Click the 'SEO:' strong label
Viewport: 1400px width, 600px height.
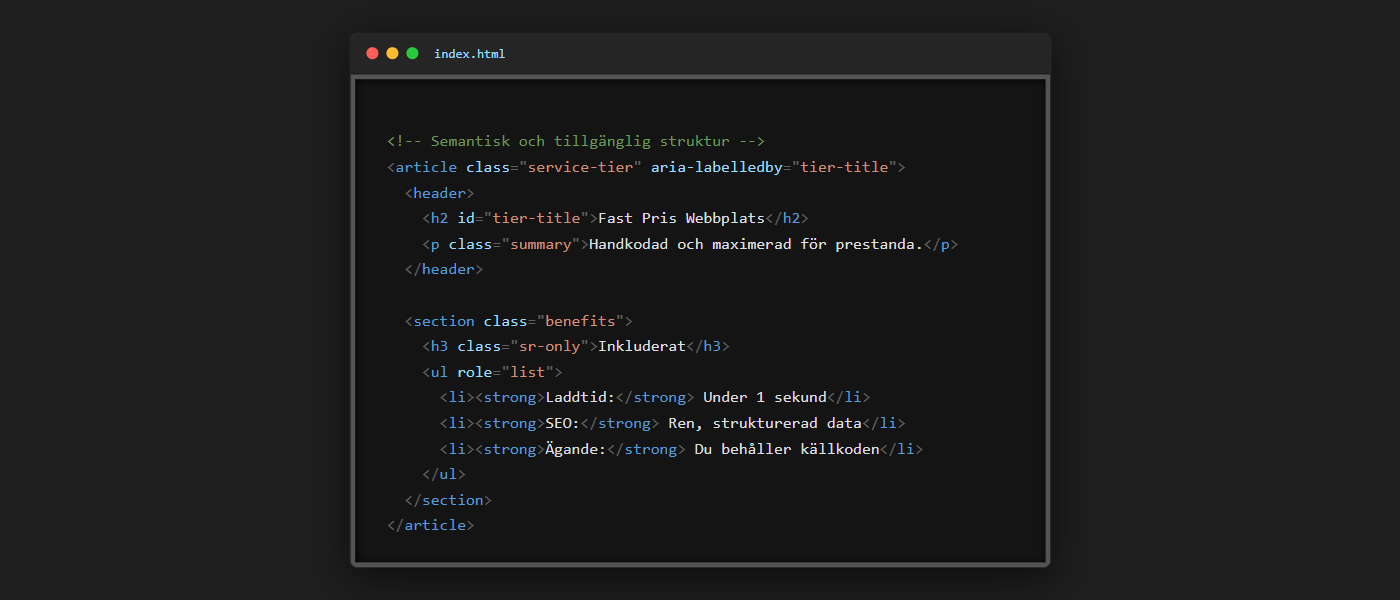[563, 423]
